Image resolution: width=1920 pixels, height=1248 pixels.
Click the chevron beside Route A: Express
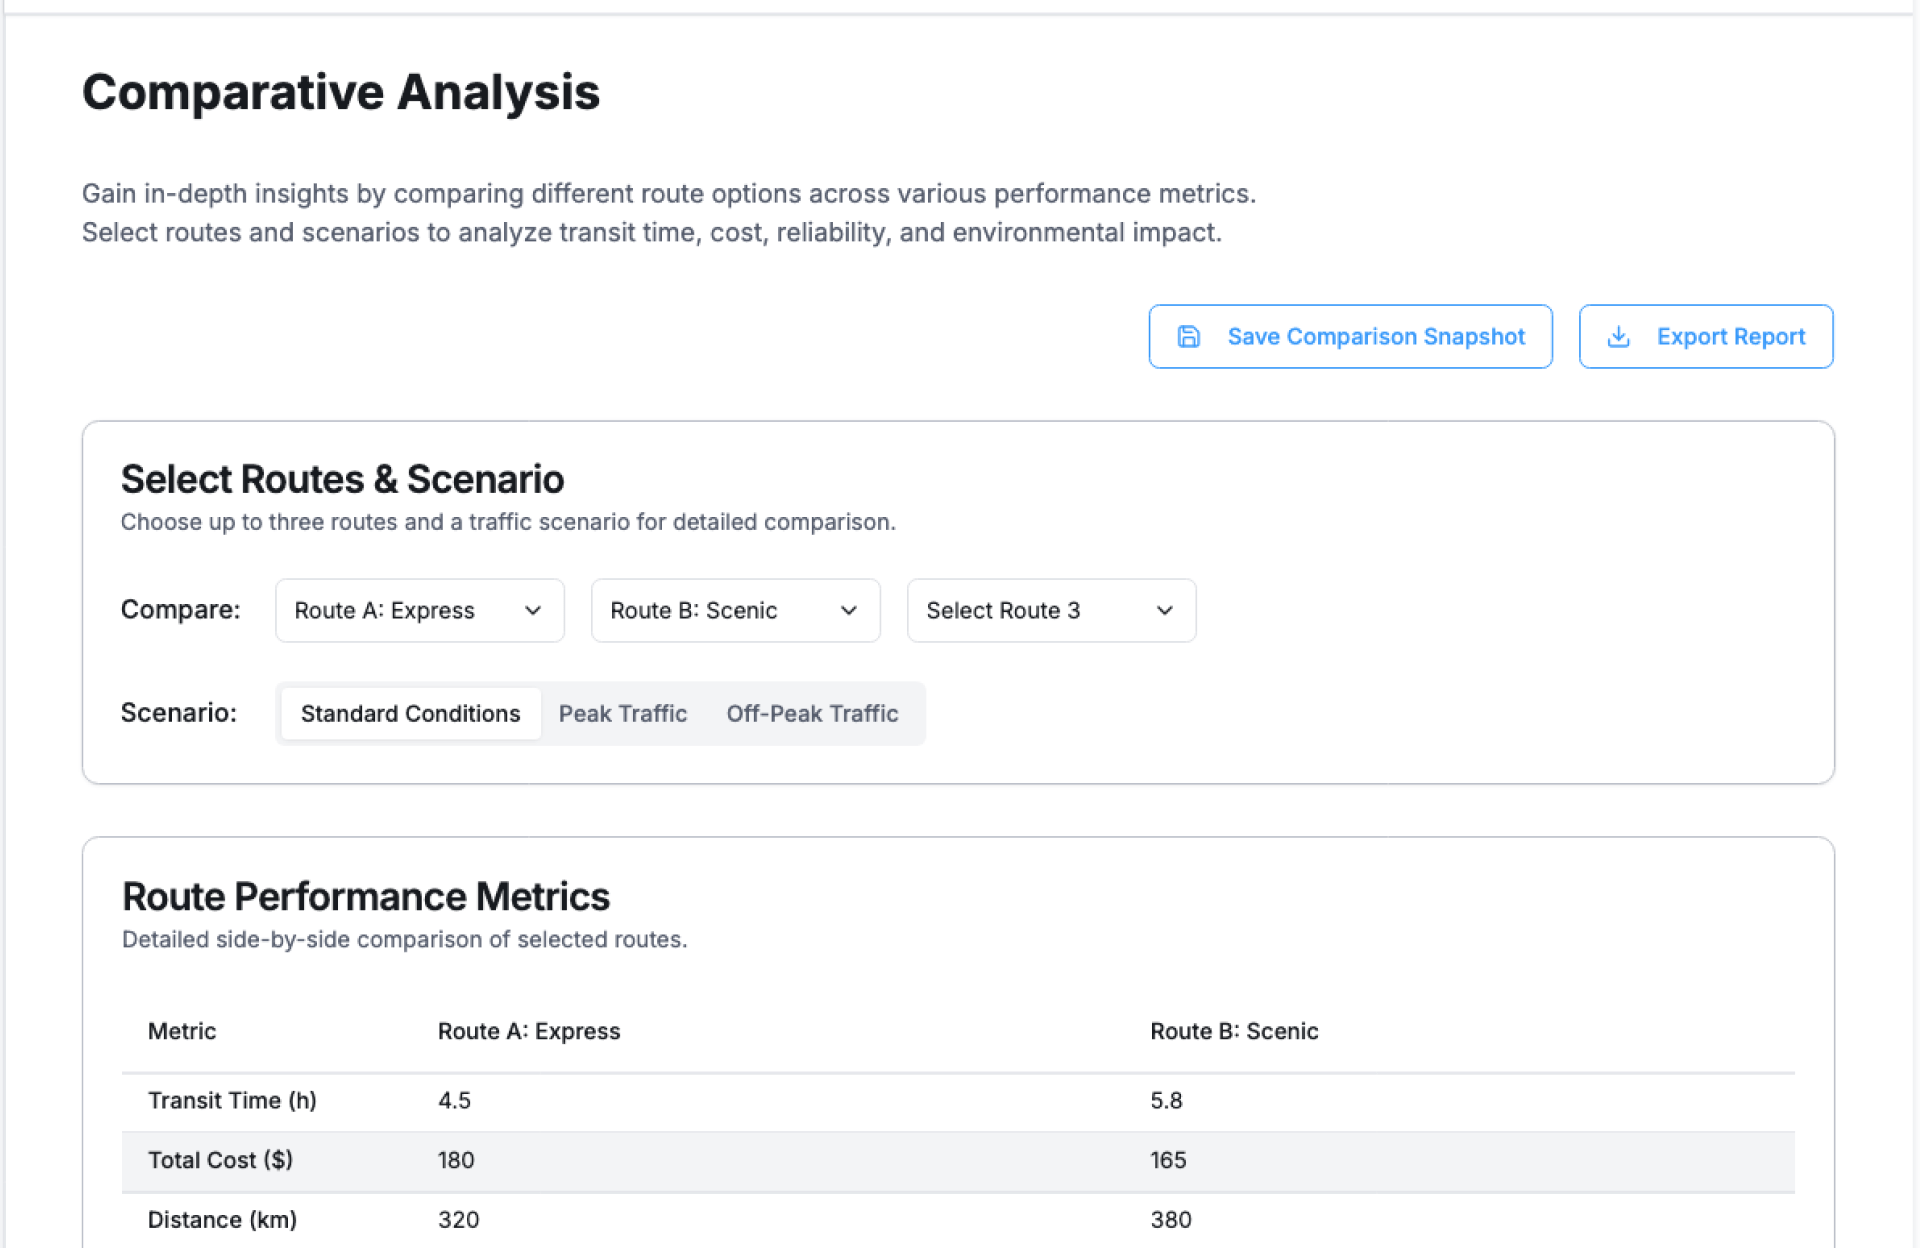click(x=533, y=611)
